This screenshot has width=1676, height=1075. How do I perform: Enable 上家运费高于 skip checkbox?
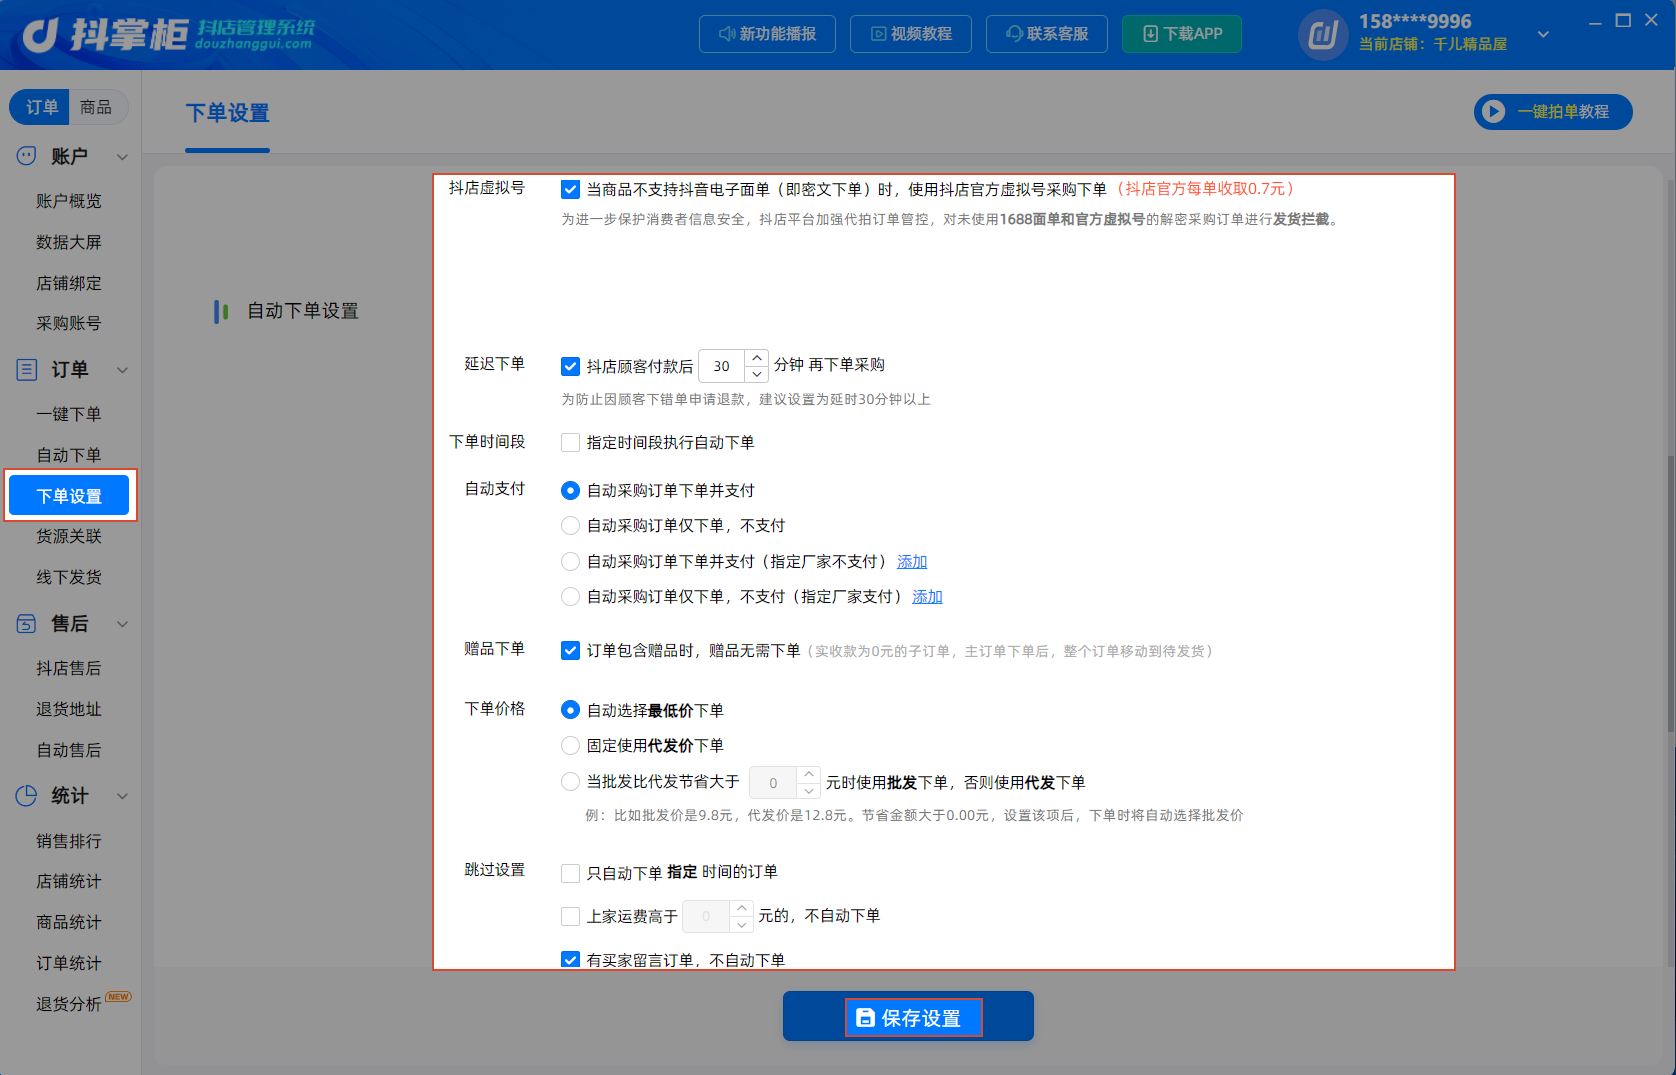pyautogui.click(x=570, y=916)
